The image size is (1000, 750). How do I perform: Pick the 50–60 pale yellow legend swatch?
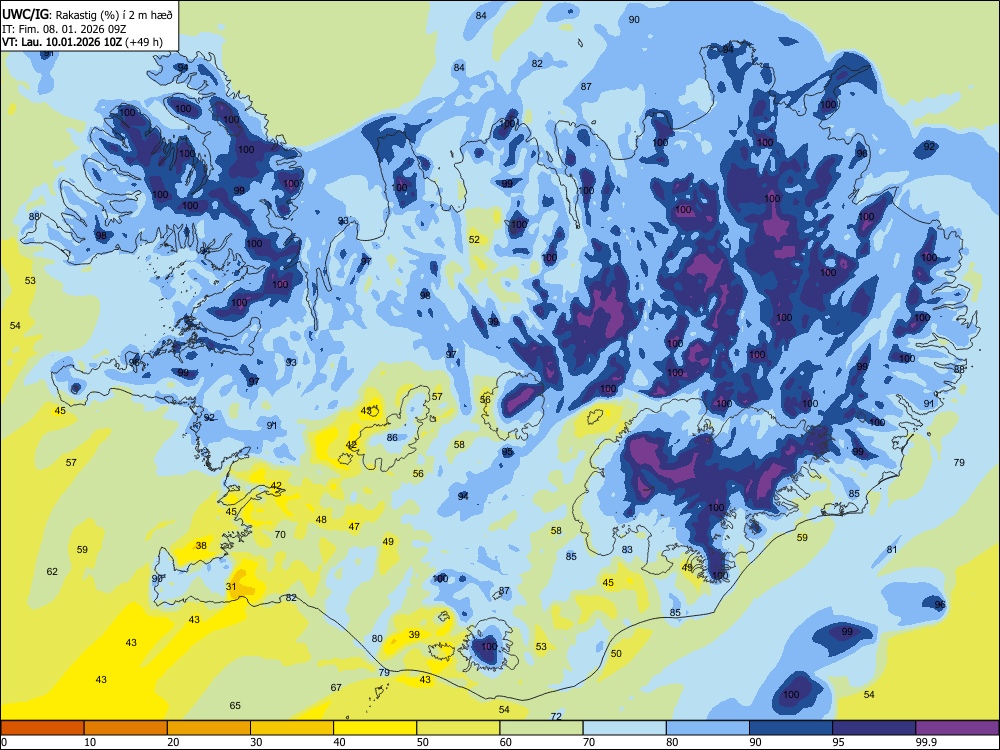tap(458, 728)
